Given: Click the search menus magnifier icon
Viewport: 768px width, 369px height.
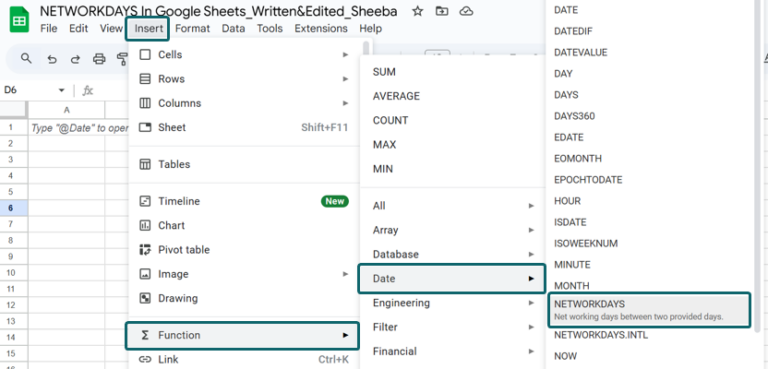Looking at the screenshot, I should [x=26, y=59].
